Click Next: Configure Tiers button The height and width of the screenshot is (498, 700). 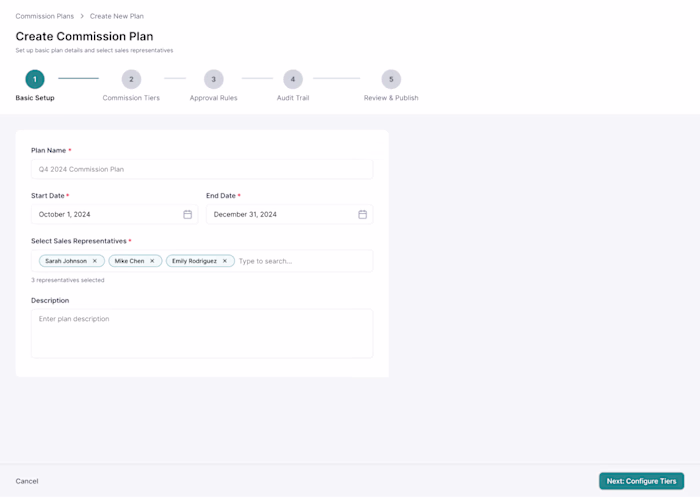pyautogui.click(x=641, y=481)
